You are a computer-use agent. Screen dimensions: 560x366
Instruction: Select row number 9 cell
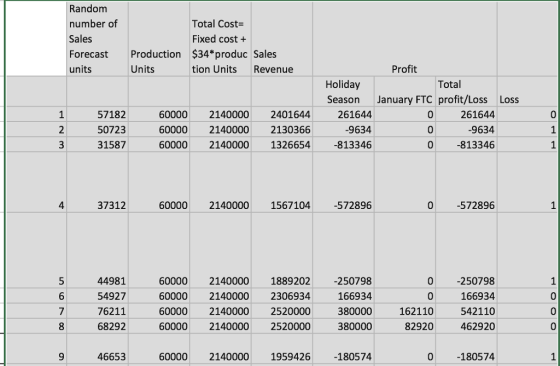coord(36,349)
